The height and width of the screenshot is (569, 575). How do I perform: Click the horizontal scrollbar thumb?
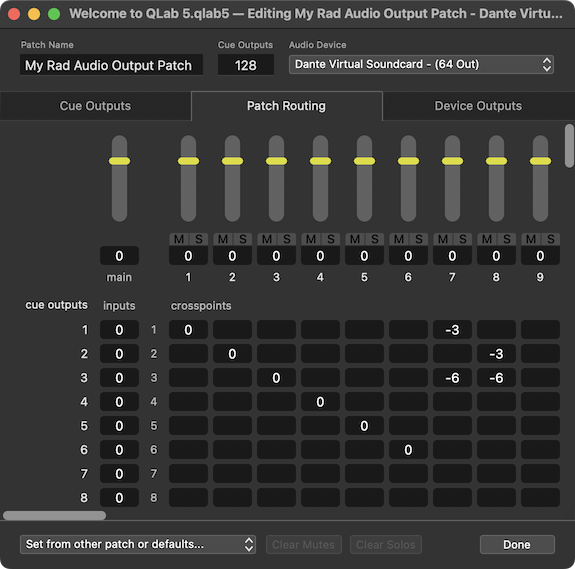[x=54, y=515]
